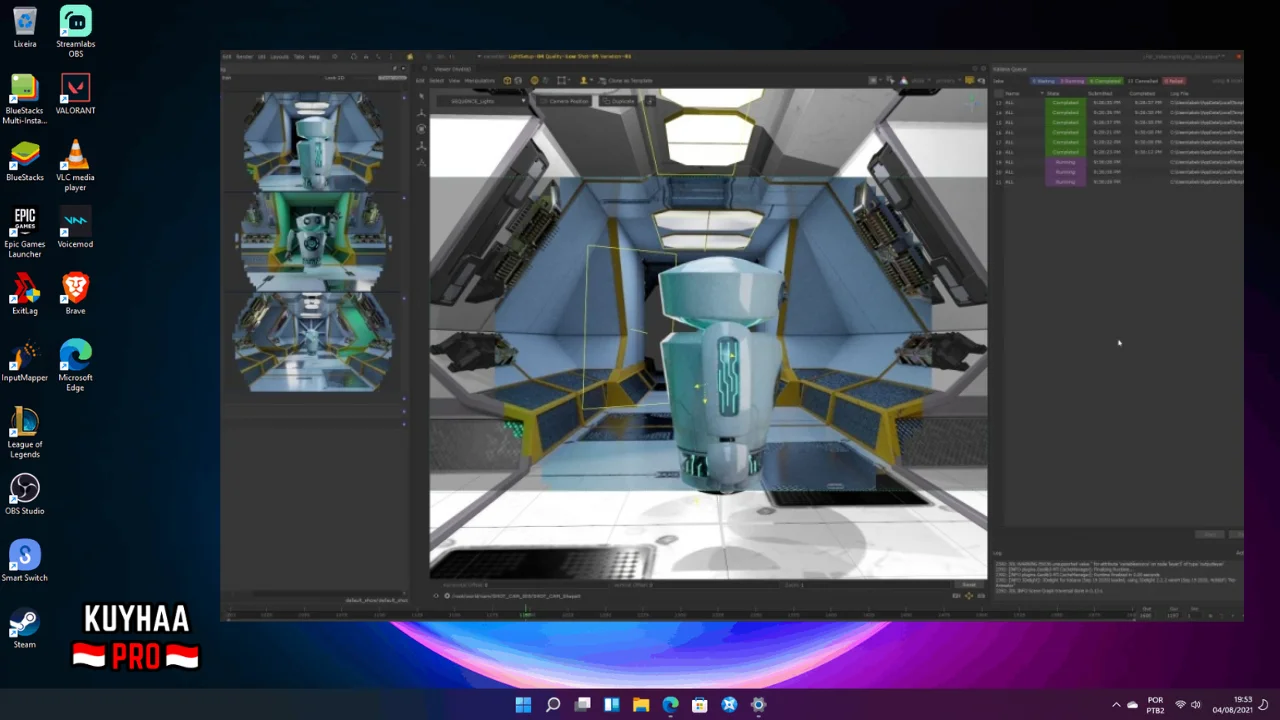Click the orange folder icon in top bar
Image resolution: width=1280 pixels, height=720 pixels.
[410, 56]
